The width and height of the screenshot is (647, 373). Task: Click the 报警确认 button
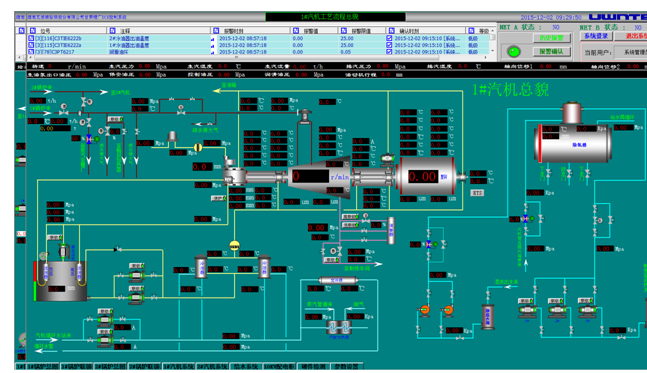[551, 52]
